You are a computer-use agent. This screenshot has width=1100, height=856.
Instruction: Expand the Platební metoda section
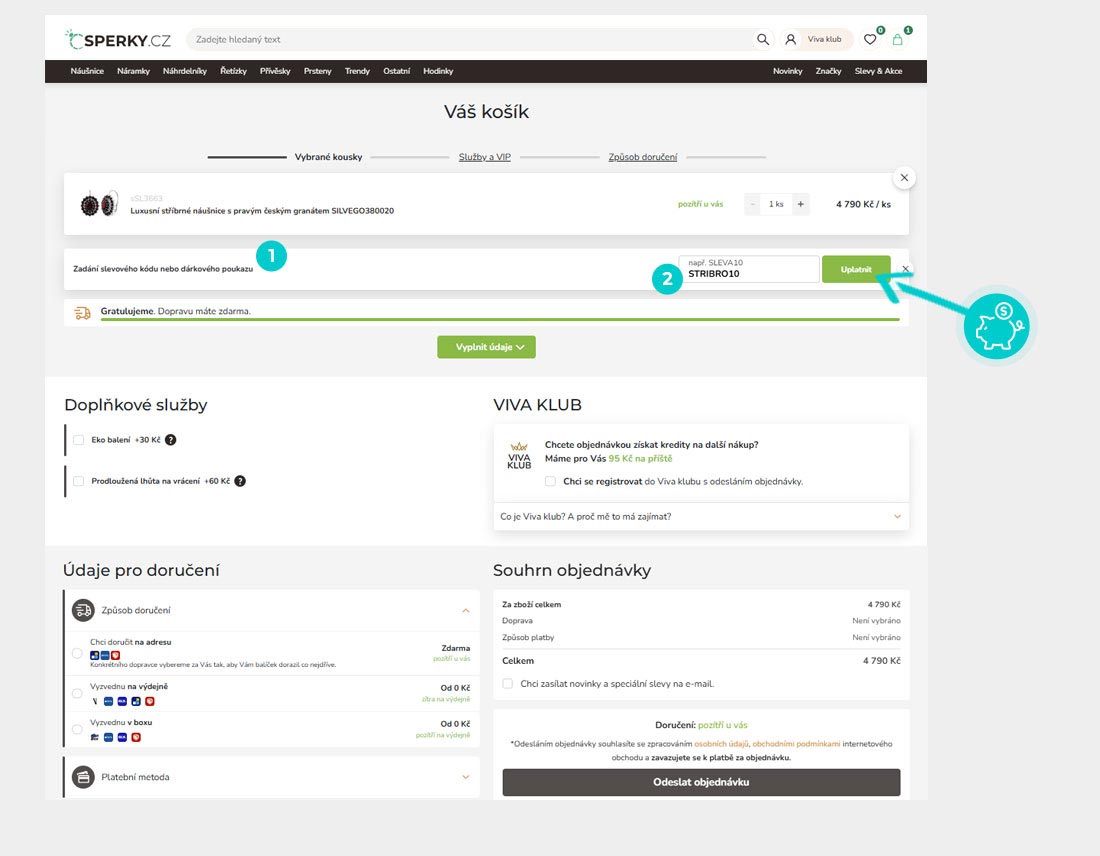point(465,777)
